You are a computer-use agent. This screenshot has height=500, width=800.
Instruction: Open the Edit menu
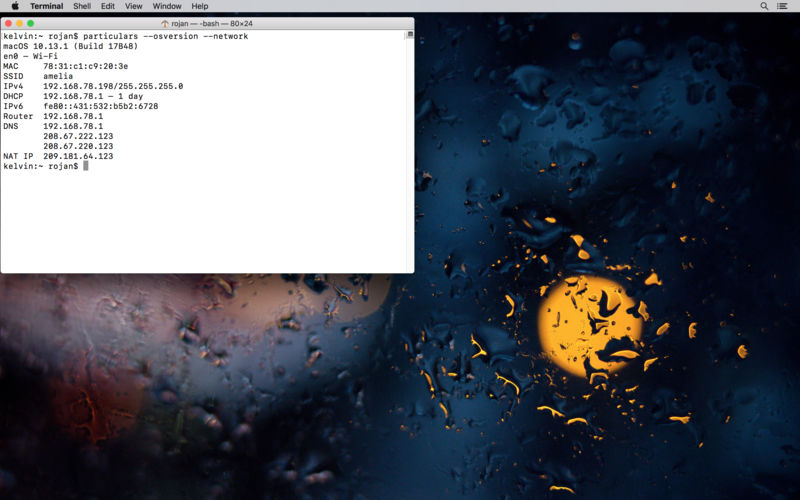[108, 6]
